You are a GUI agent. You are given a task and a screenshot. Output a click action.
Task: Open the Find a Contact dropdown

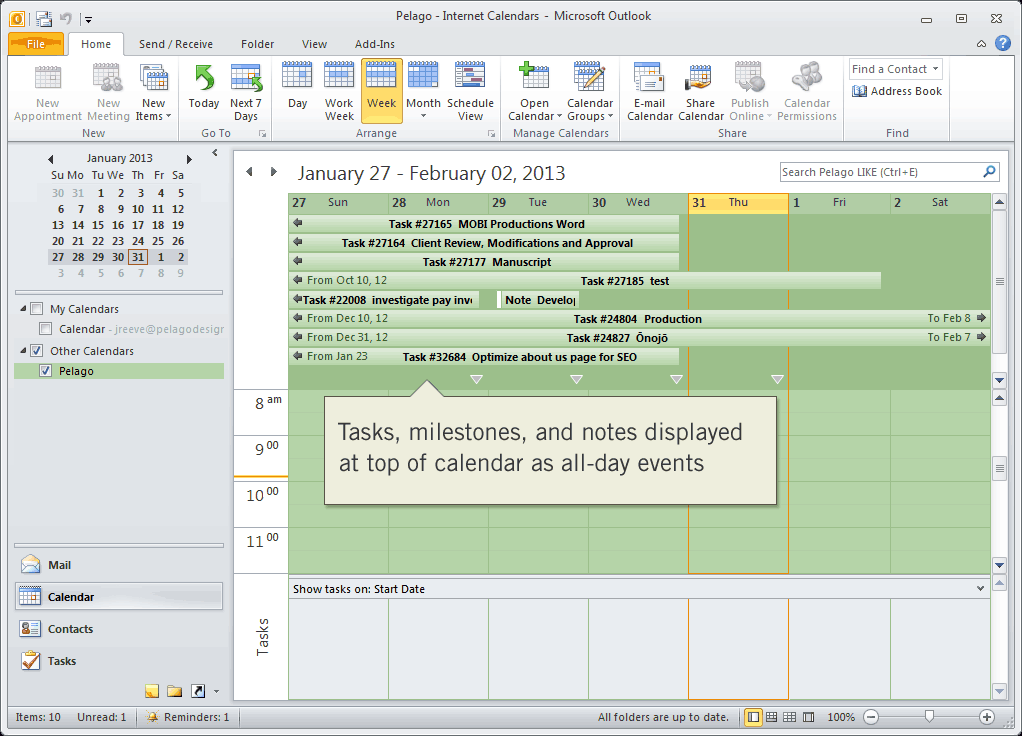click(x=935, y=68)
